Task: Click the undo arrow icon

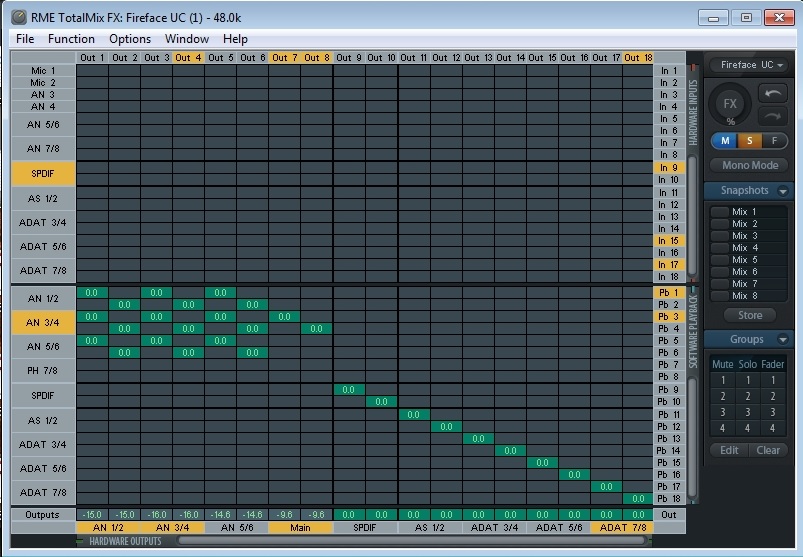Action: [x=774, y=94]
